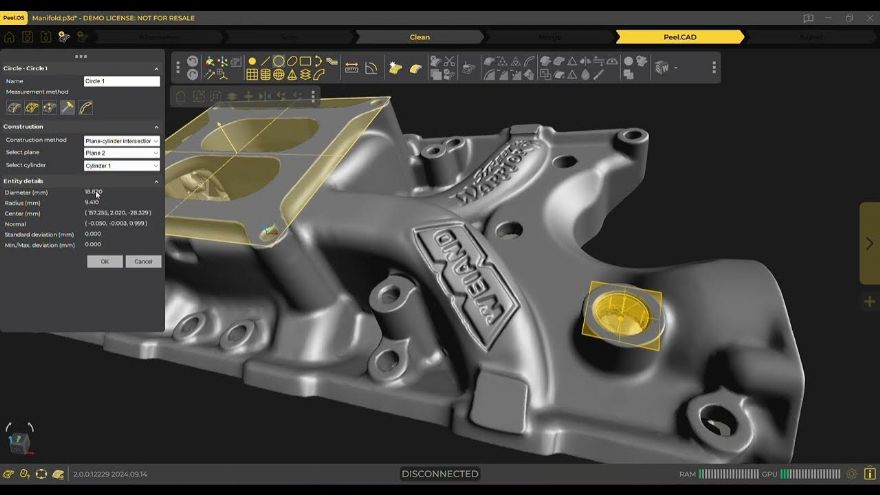Open the Select cylinder dropdown
880x495 pixels.
(122, 166)
